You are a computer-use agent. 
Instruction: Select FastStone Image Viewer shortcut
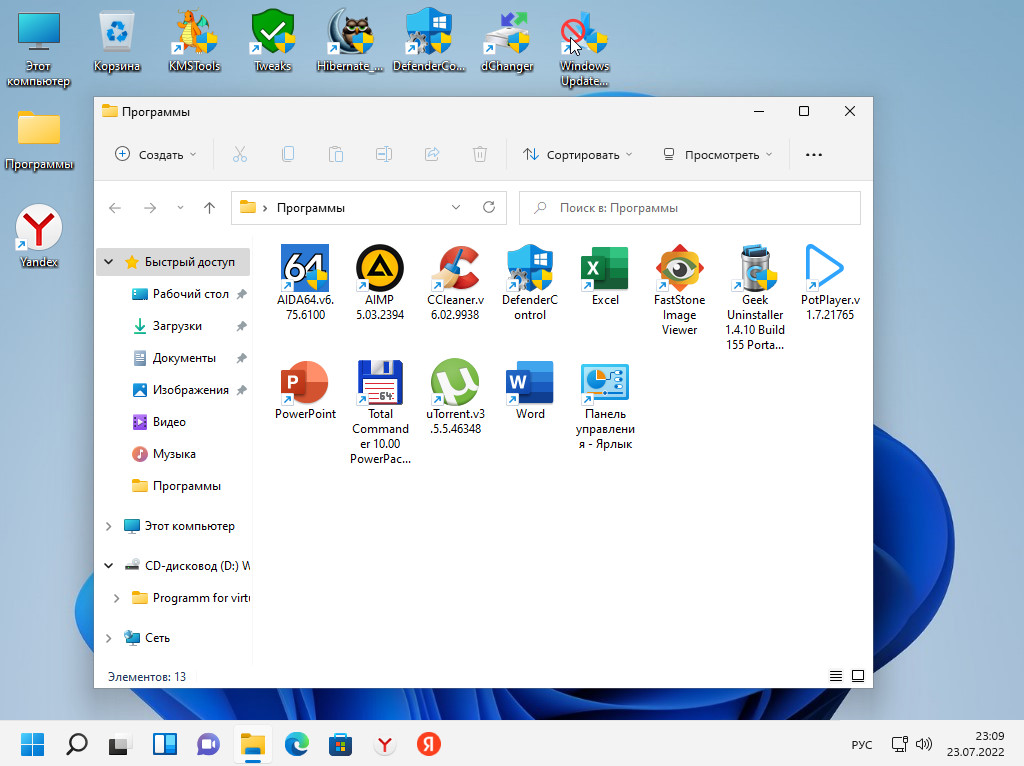[x=679, y=290]
